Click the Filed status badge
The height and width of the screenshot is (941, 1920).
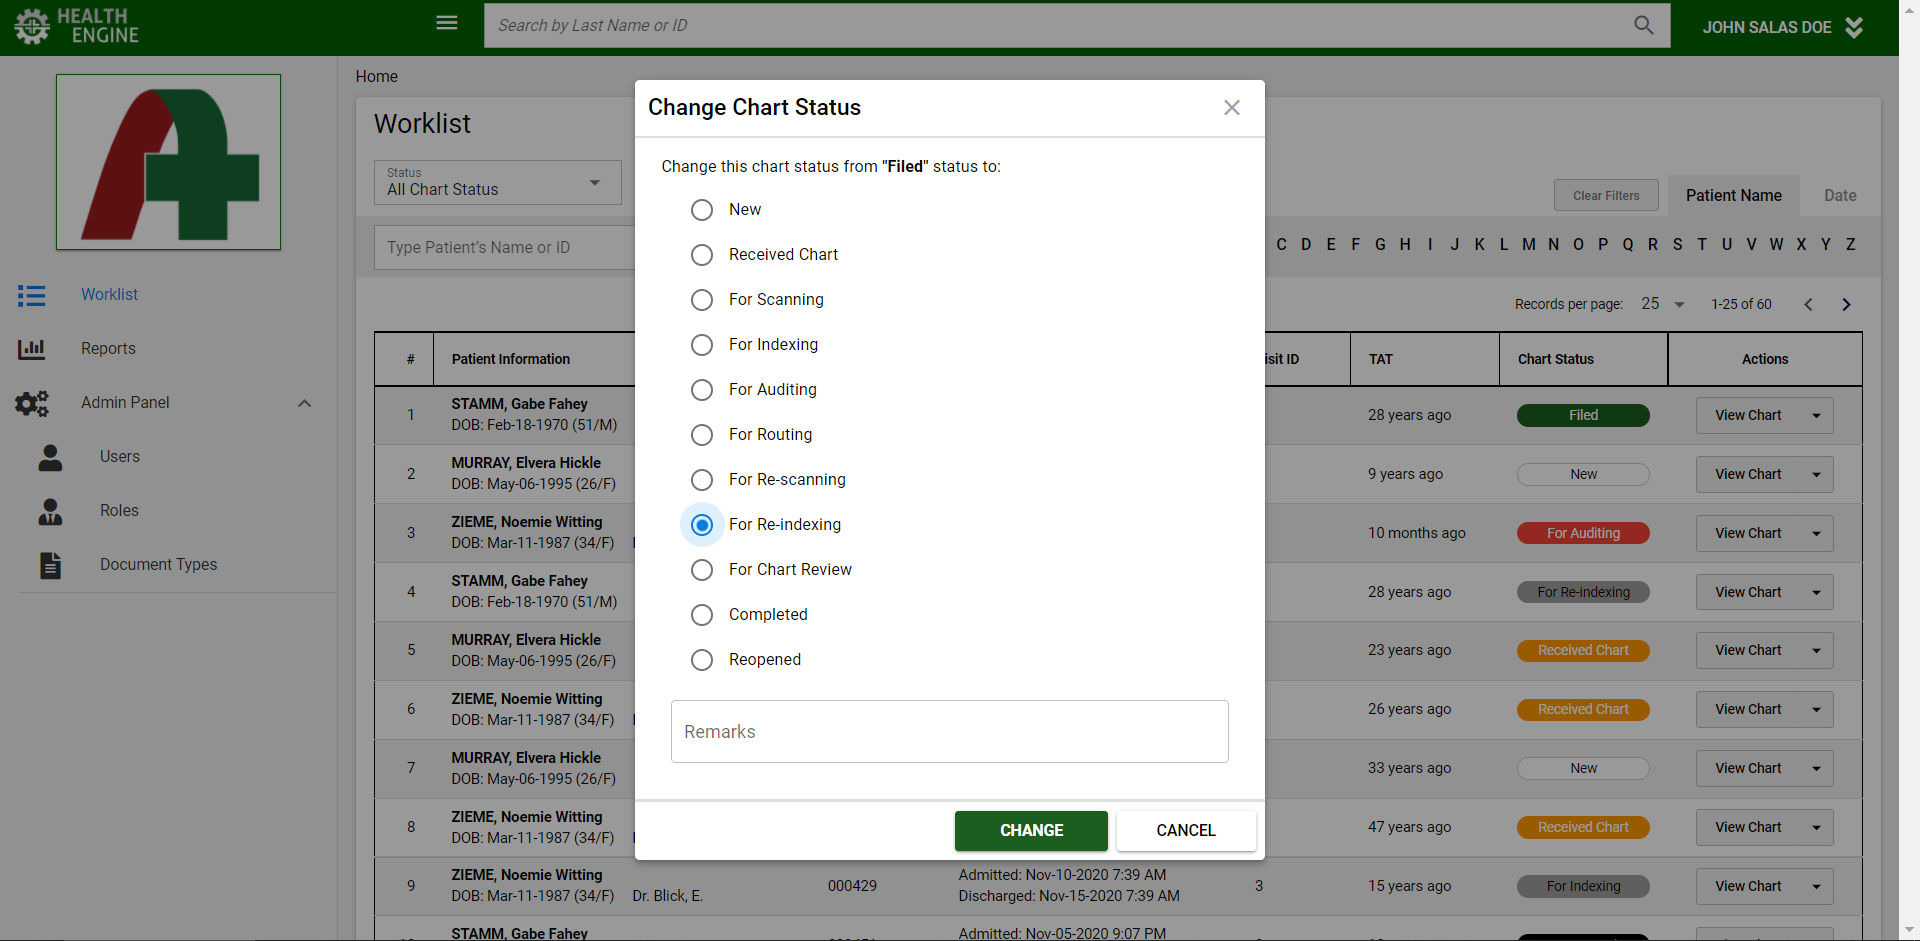(1583, 416)
